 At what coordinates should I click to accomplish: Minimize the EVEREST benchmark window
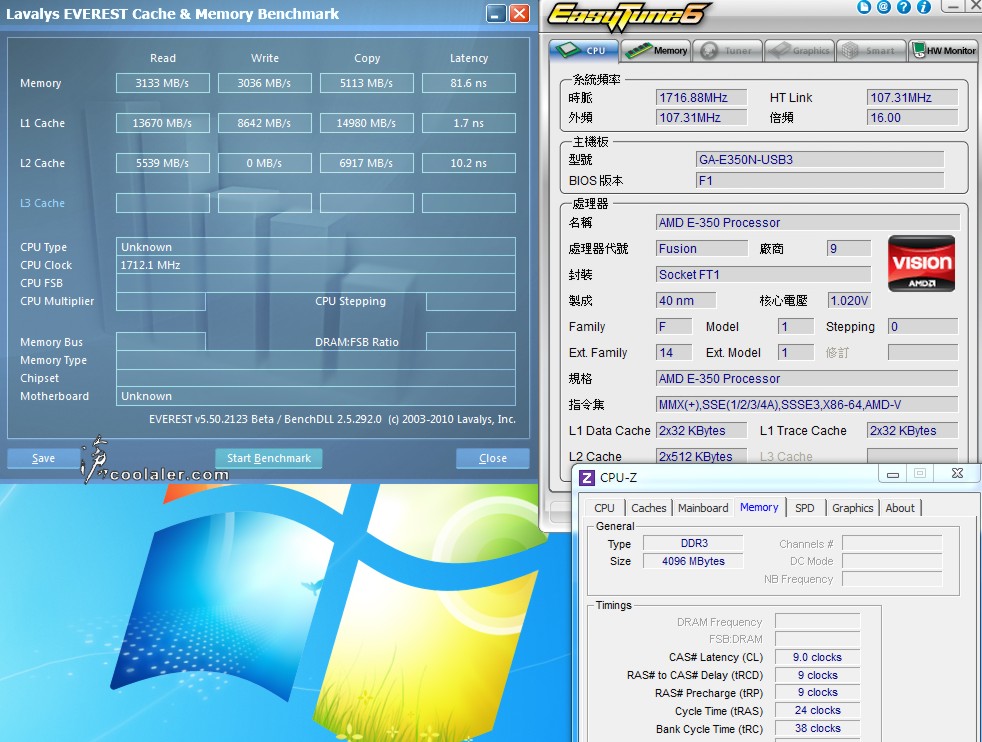point(496,13)
